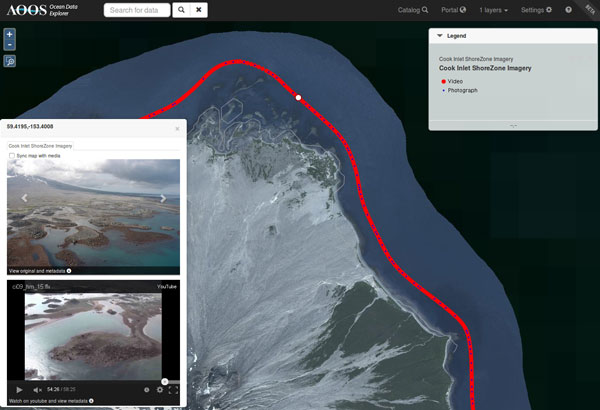Click in the Search for data field
Screen dimensions: 600x410
click(136, 10)
